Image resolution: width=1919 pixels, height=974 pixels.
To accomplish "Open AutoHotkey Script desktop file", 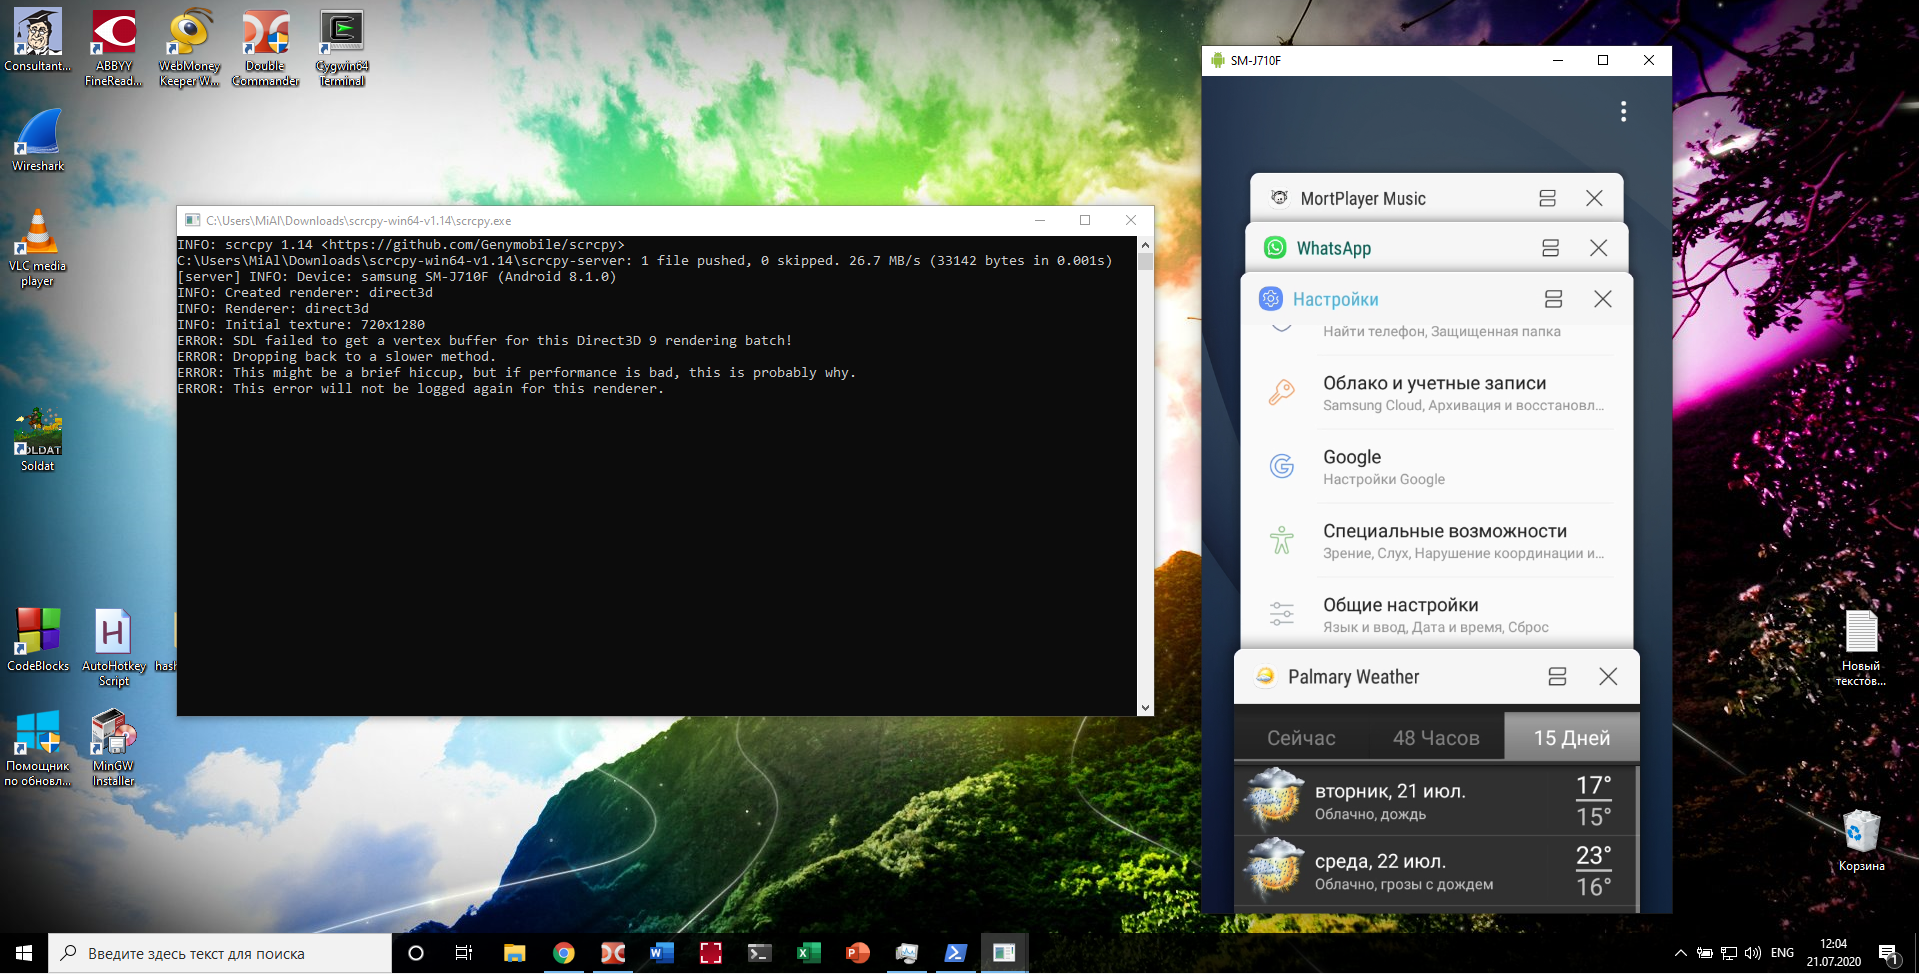I will 113,647.
